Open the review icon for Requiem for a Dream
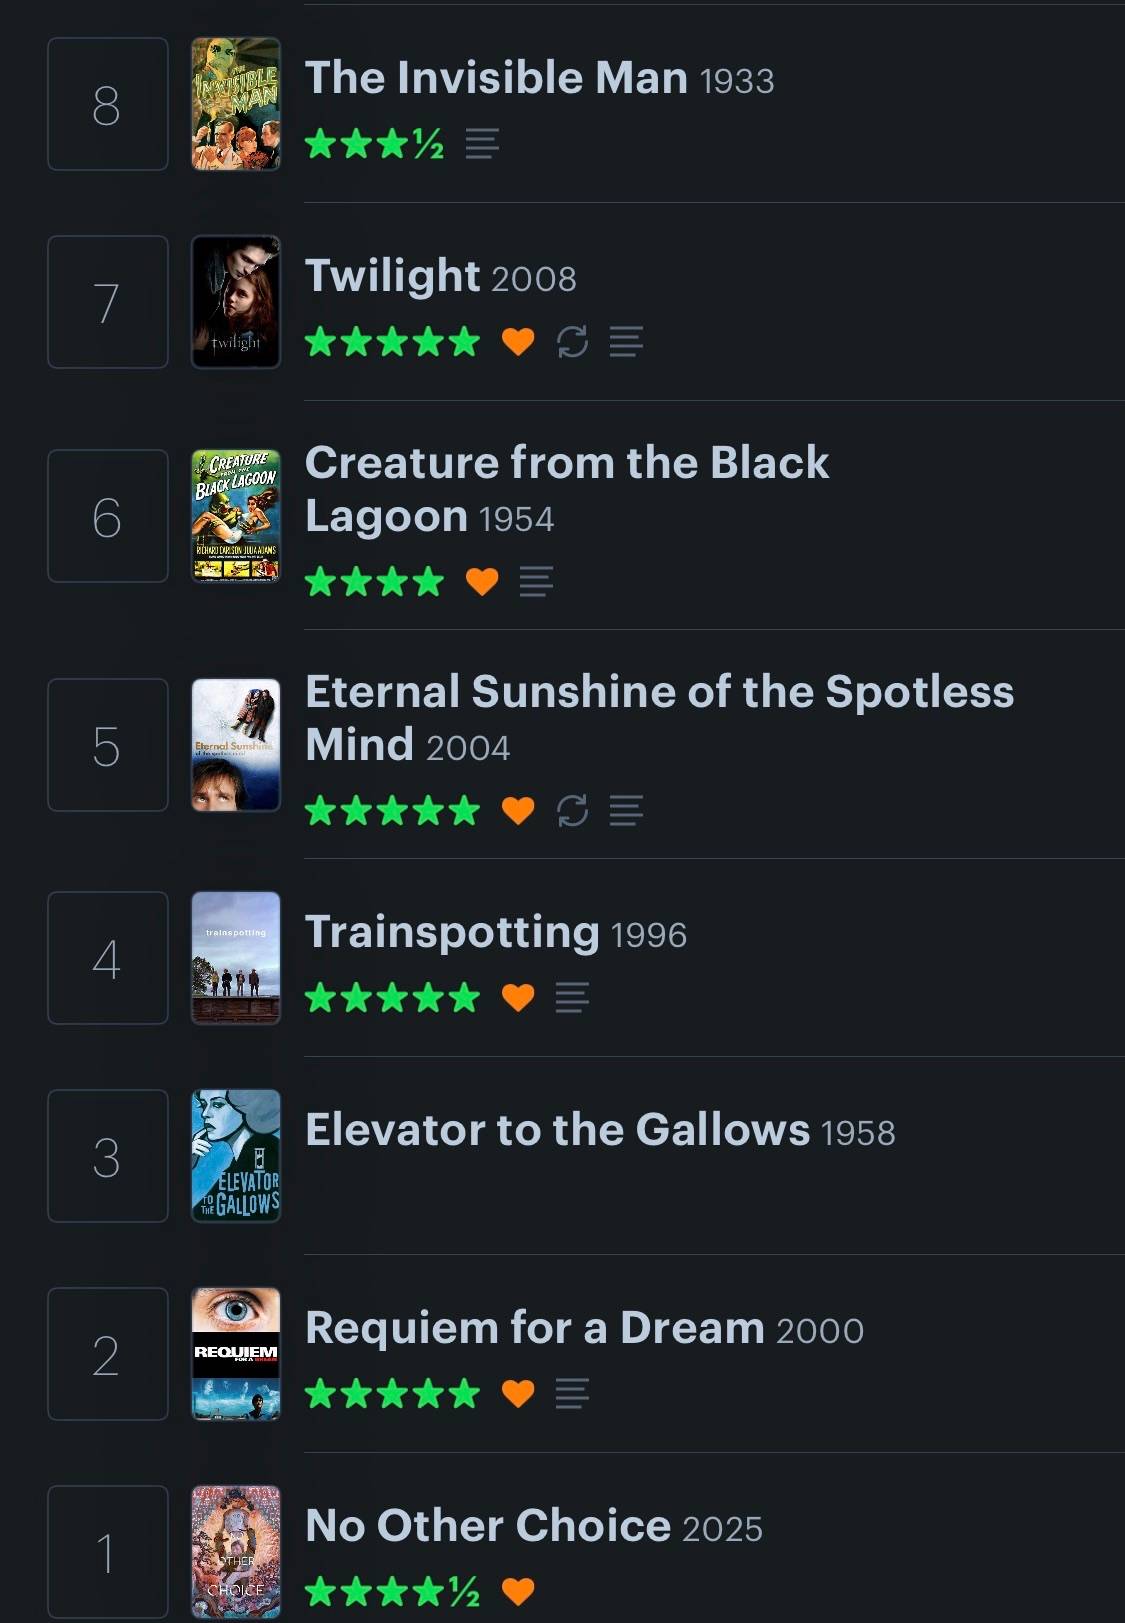The image size is (1125, 1623). tap(572, 1393)
